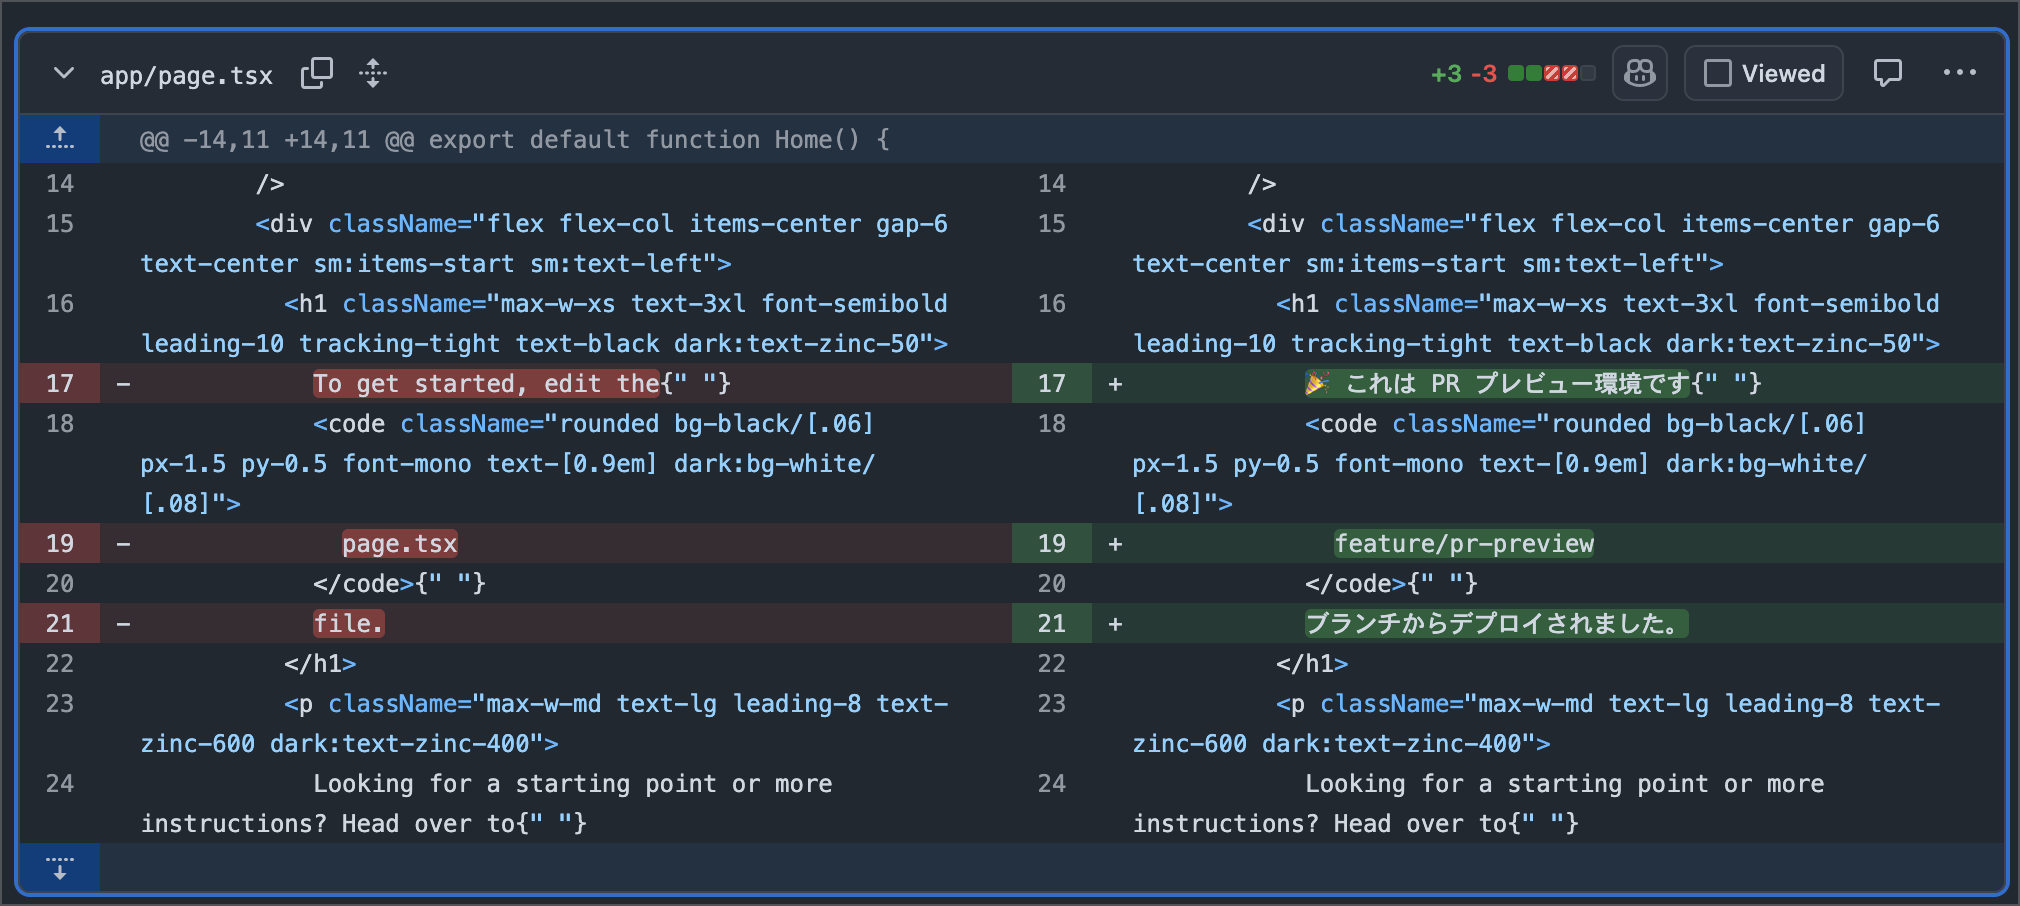Click line number 15 on left side

(60, 223)
